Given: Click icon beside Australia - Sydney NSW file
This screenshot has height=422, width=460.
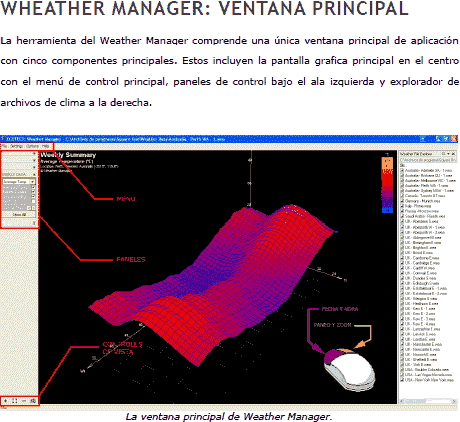Looking at the screenshot, I should (402, 191).
